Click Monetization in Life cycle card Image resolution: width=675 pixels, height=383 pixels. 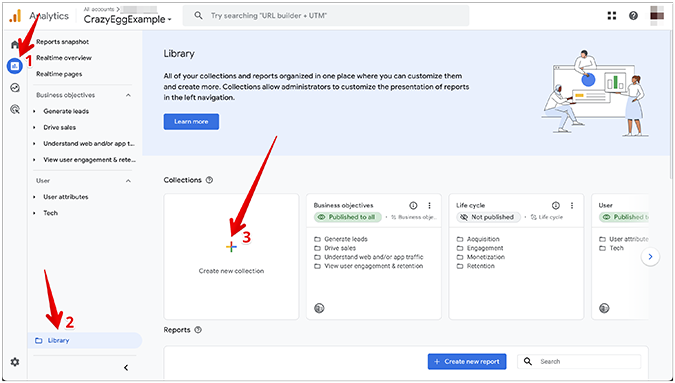[486, 257]
